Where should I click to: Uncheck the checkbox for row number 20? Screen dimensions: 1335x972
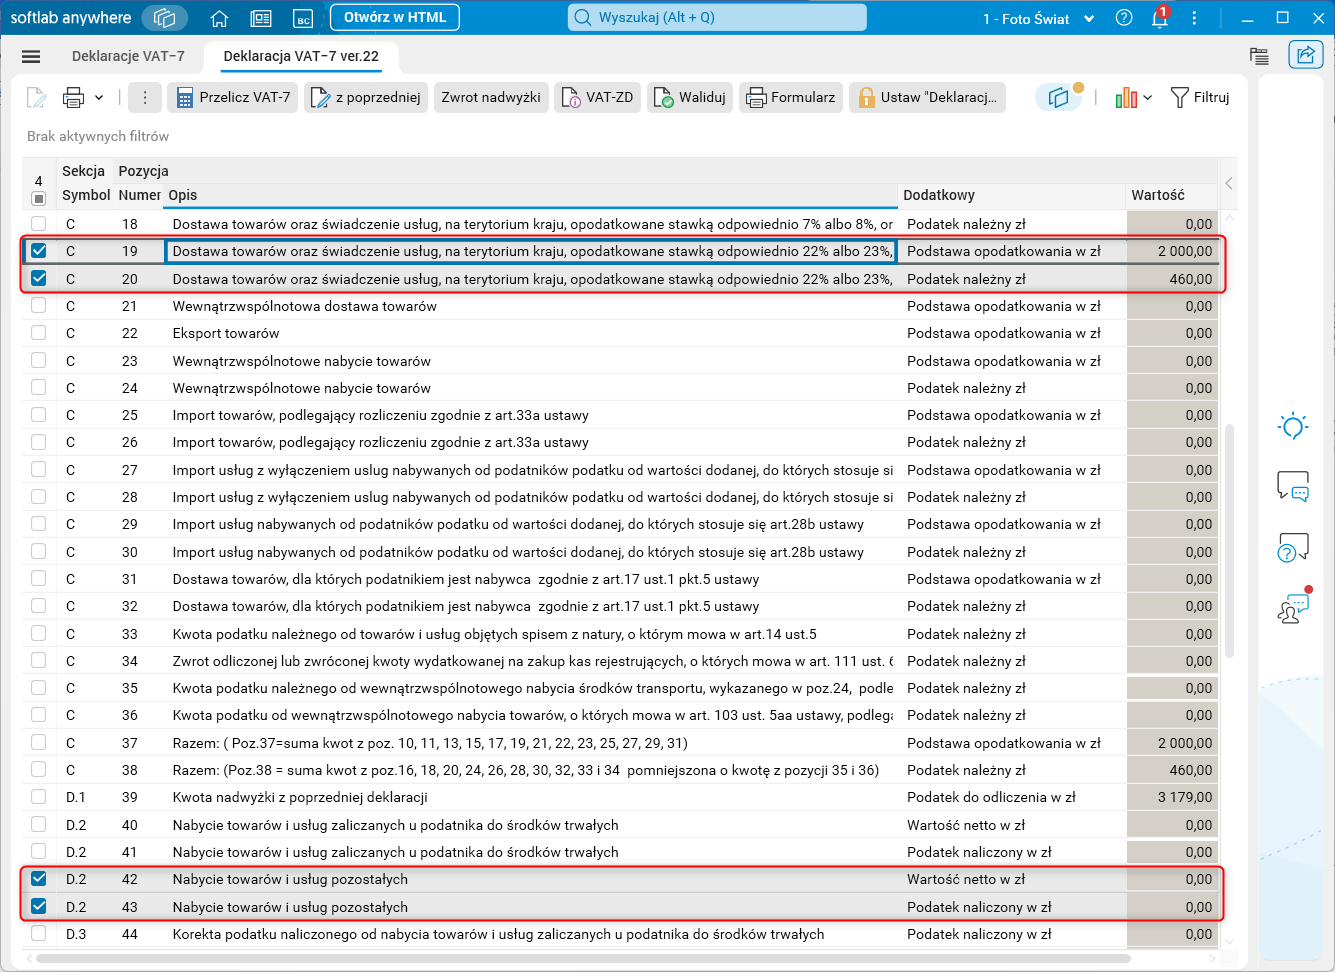(39, 279)
